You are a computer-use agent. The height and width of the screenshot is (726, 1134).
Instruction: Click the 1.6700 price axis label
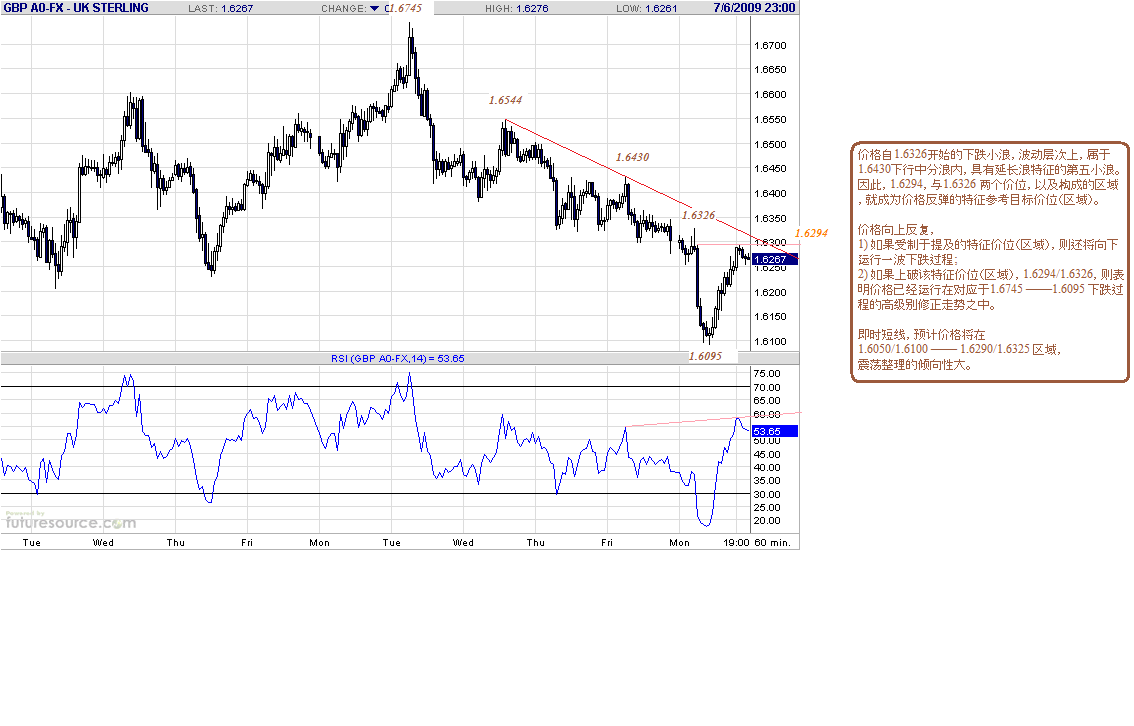pos(770,46)
